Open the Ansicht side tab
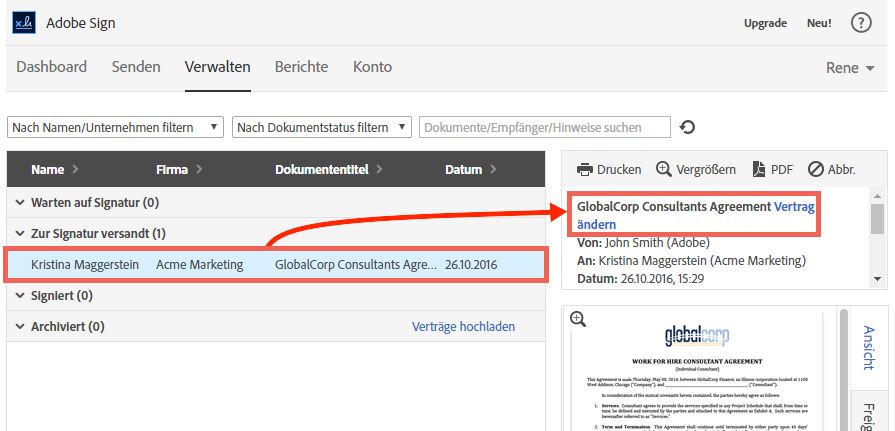This screenshot has width=895, height=431. pyautogui.click(x=868, y=348)
